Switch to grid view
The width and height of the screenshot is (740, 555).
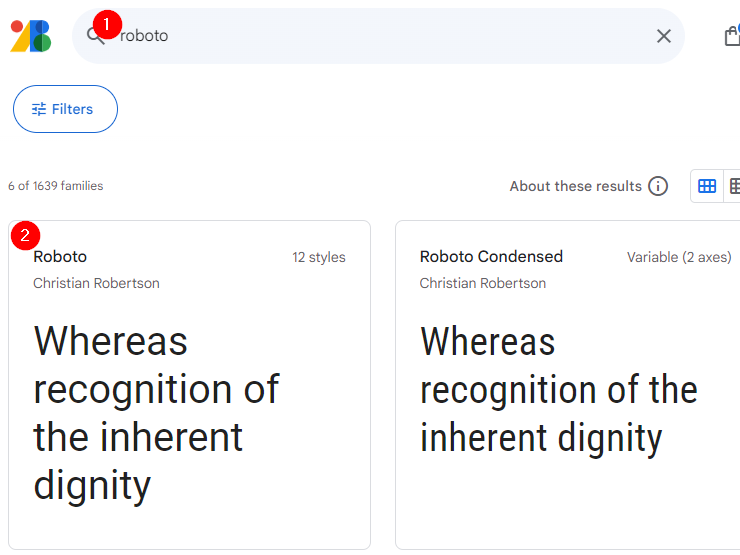707,186
